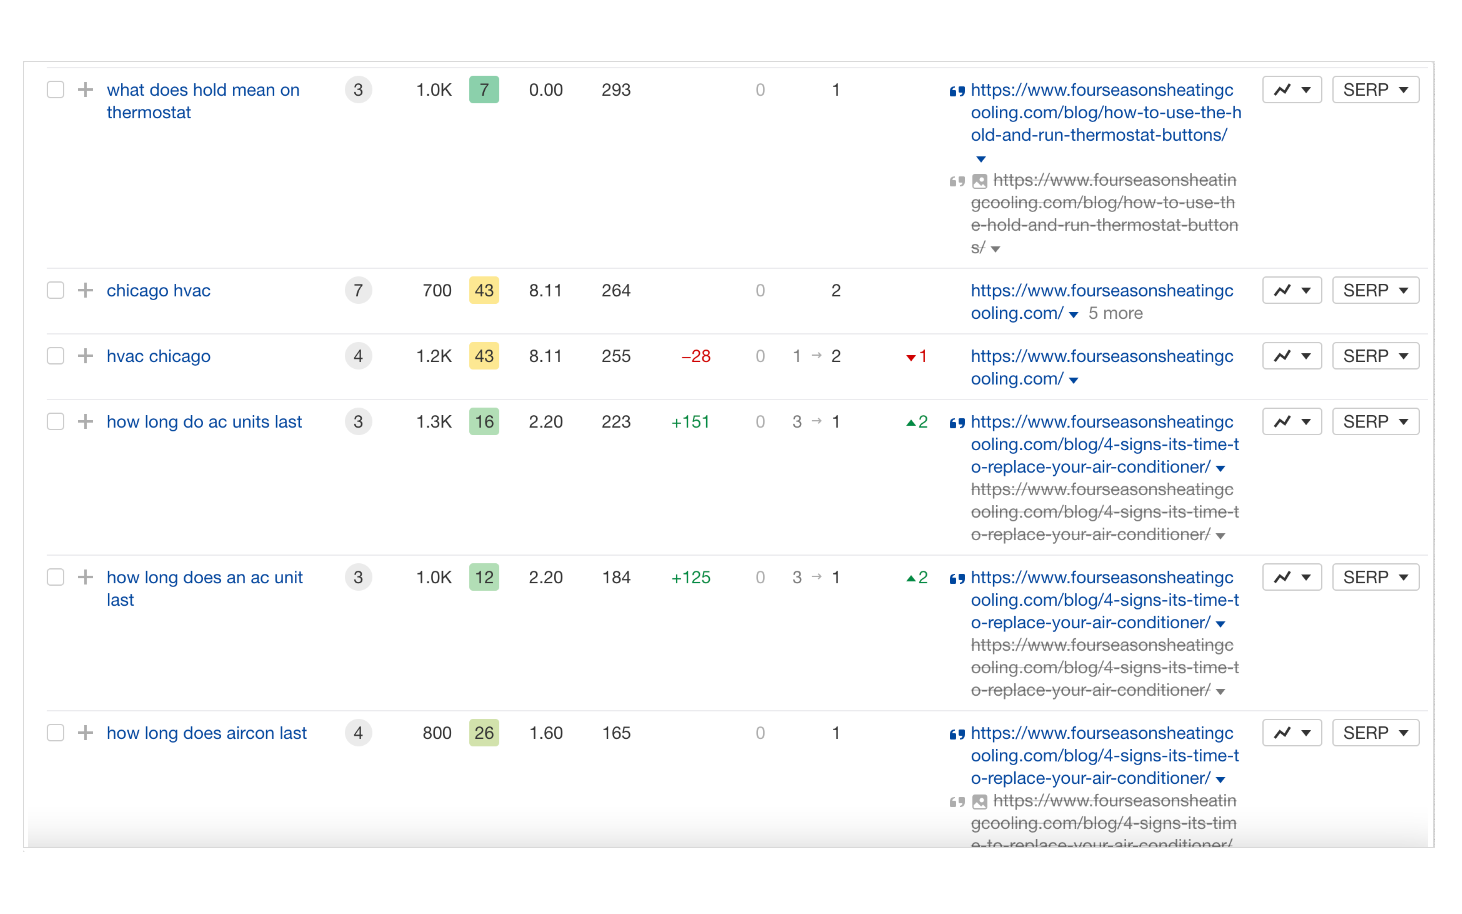Open the SERP dropdown for 'how long do ac units last'
This screenshot has width=1462, height=914.
point(1376,422)
